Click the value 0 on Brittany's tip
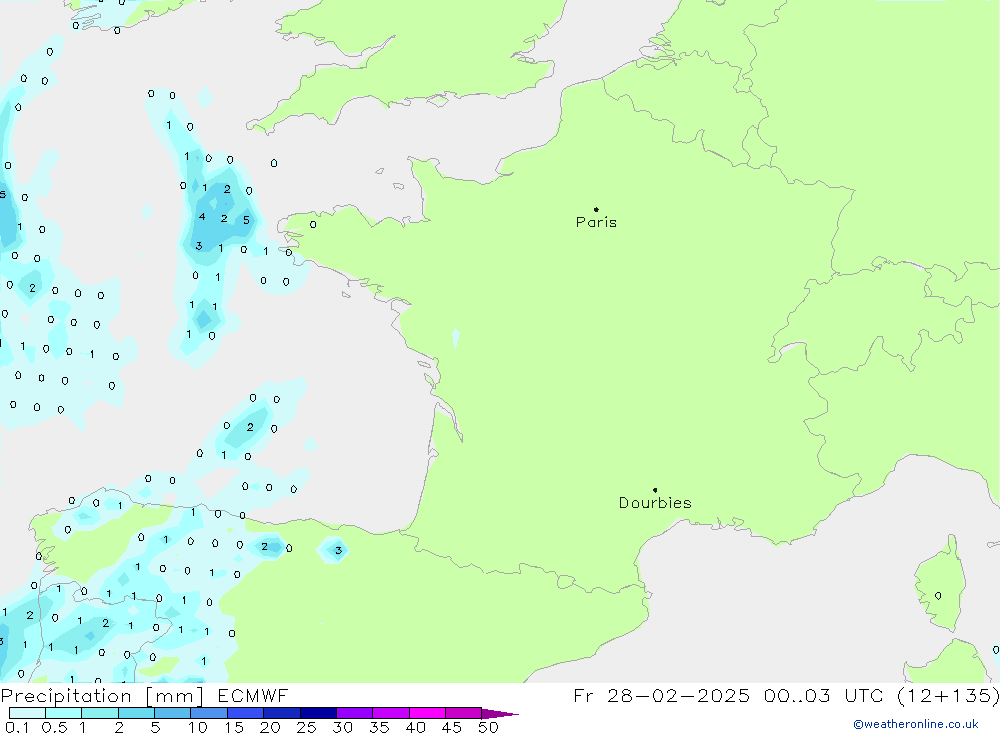1000x733 pixels. [313, 225]
